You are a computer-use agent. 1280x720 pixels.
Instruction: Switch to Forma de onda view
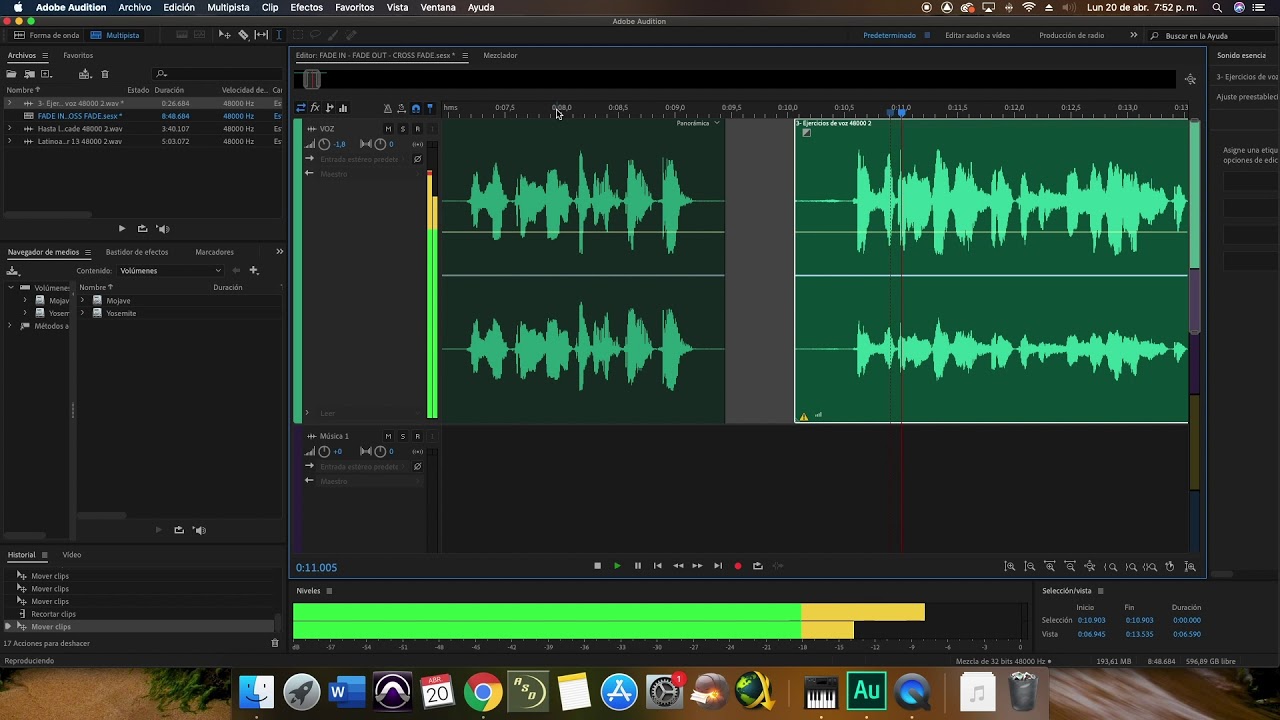47,35
